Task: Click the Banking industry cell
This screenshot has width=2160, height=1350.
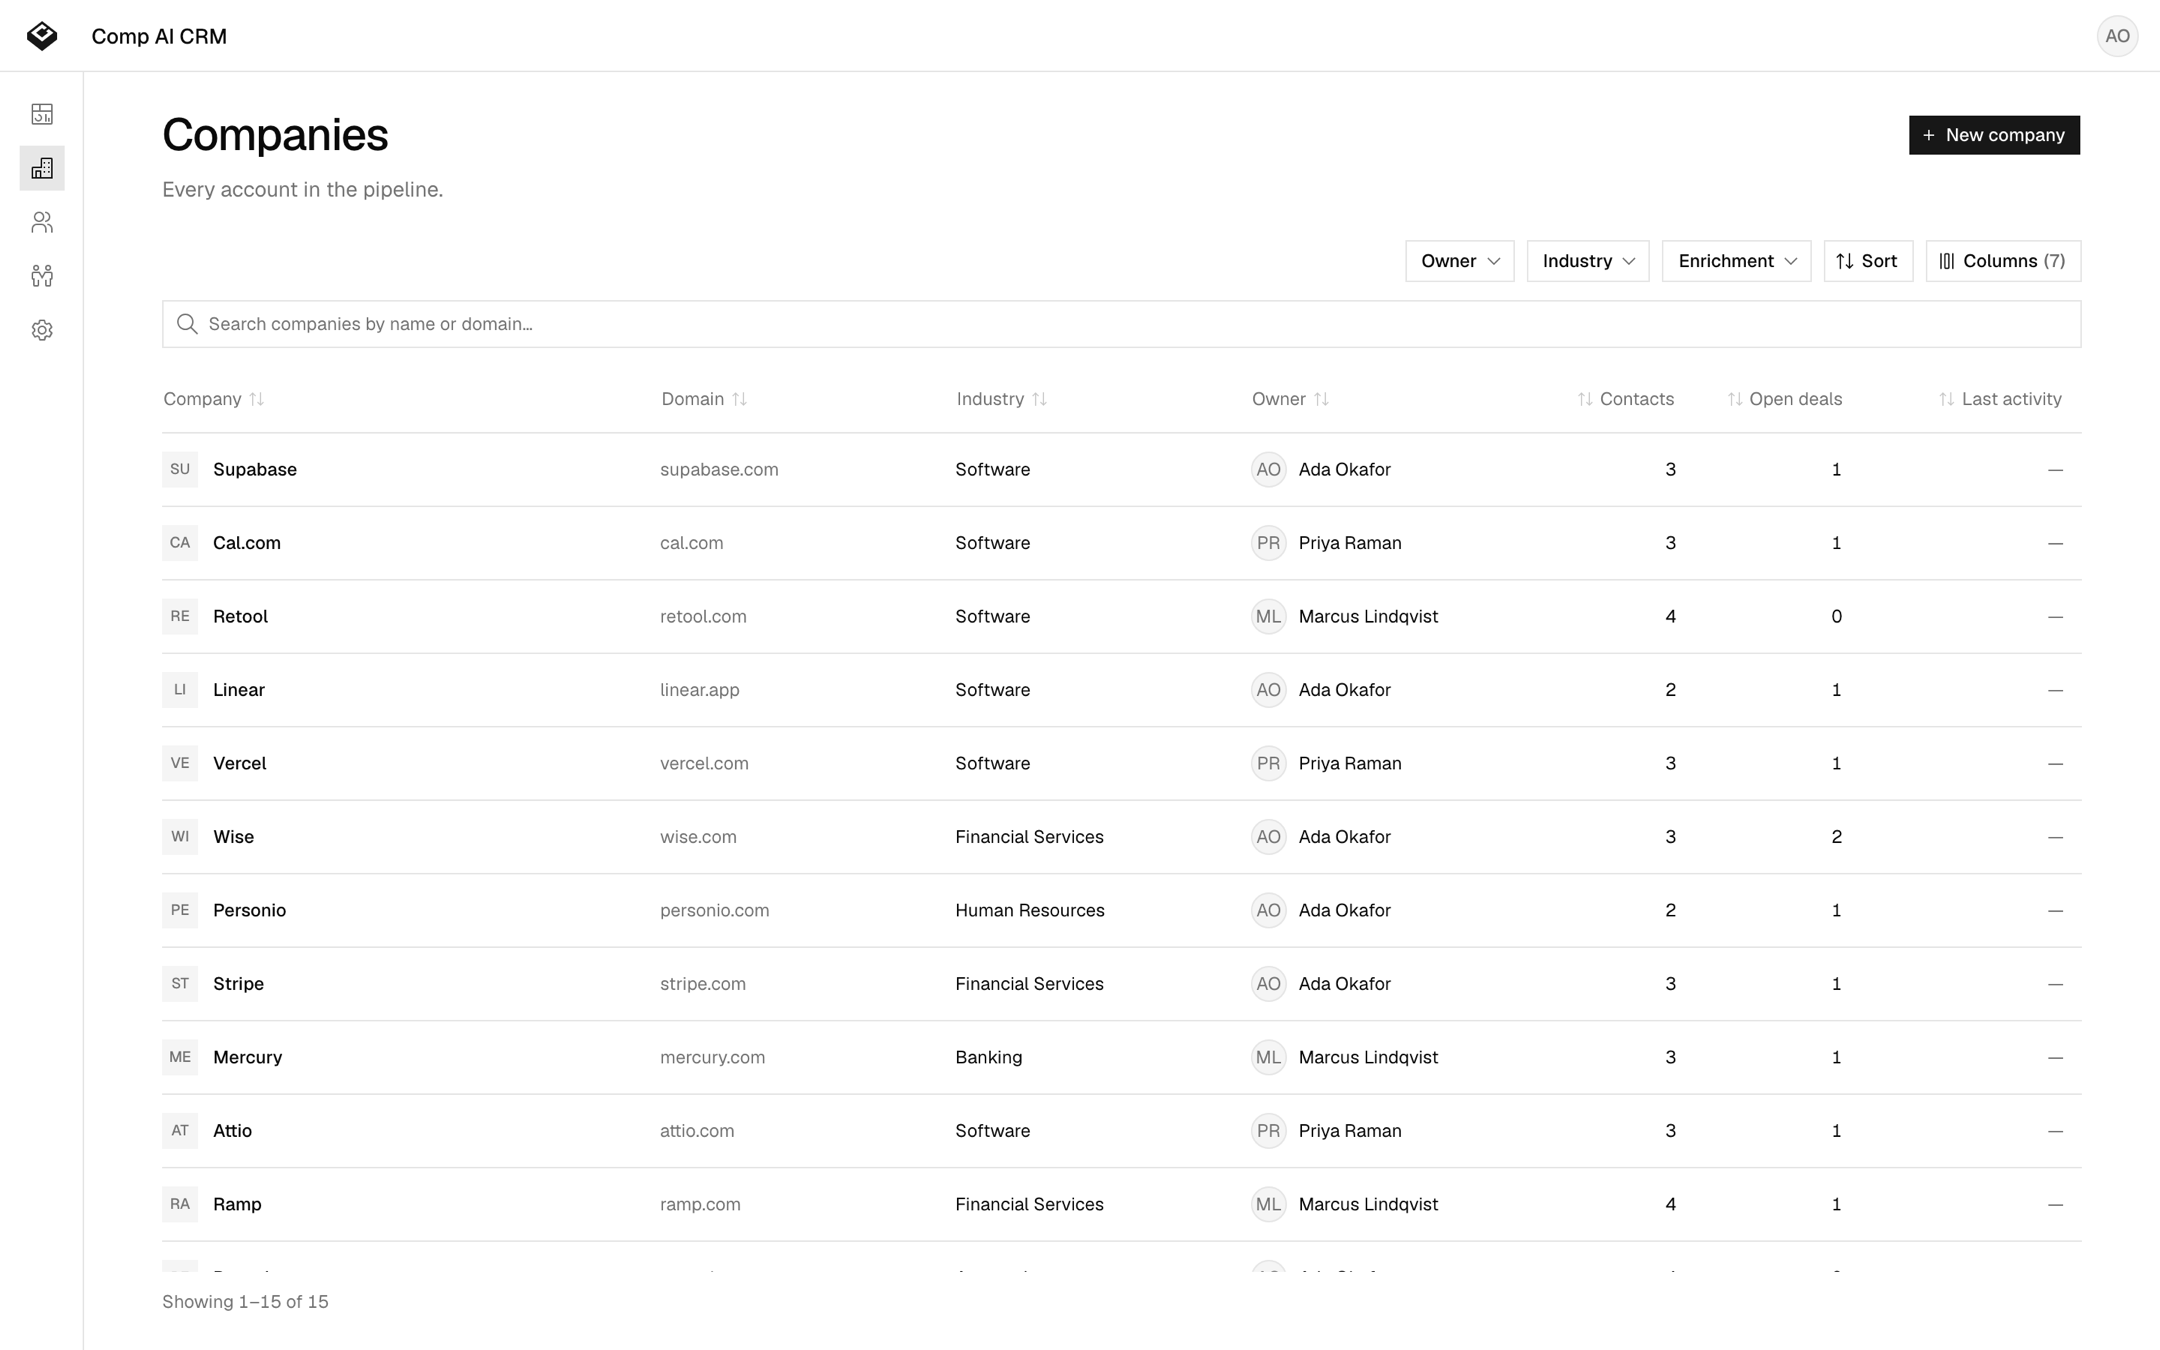Action: click(x=989, y=1057)
